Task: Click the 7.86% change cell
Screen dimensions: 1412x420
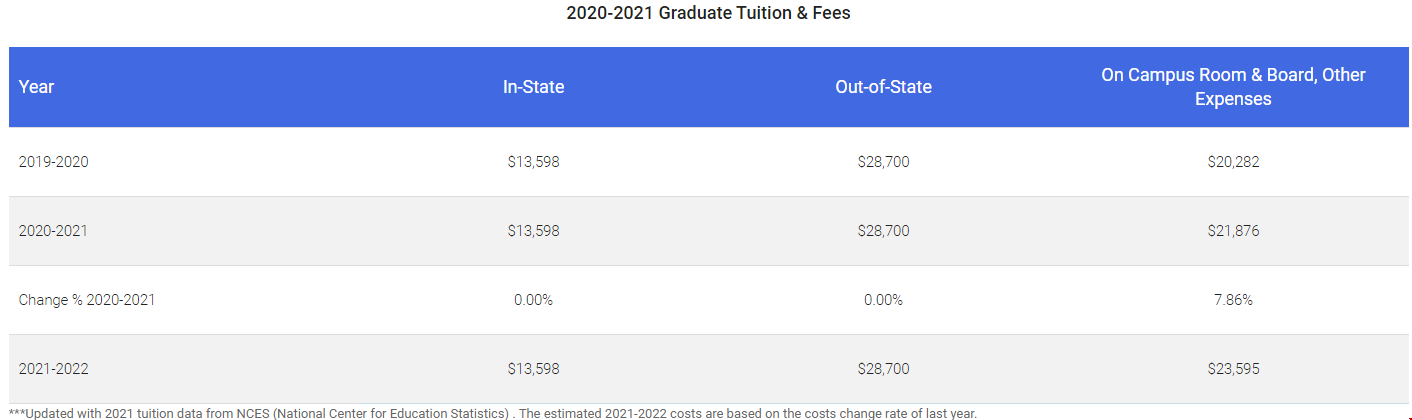Action: click(1233, 299)
